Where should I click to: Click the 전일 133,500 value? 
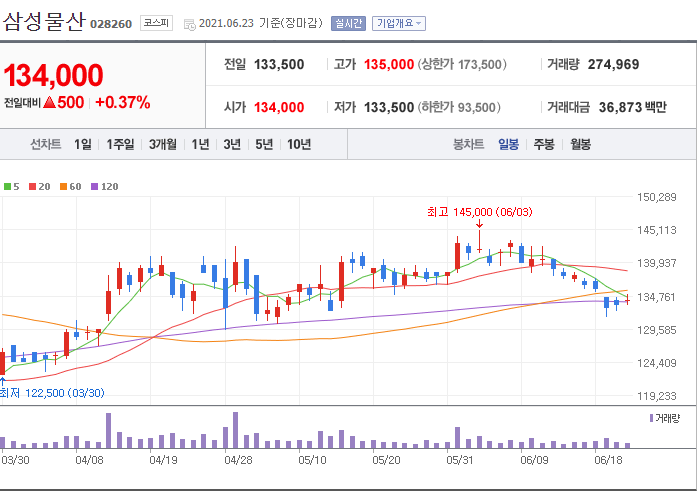coord(279,64)
